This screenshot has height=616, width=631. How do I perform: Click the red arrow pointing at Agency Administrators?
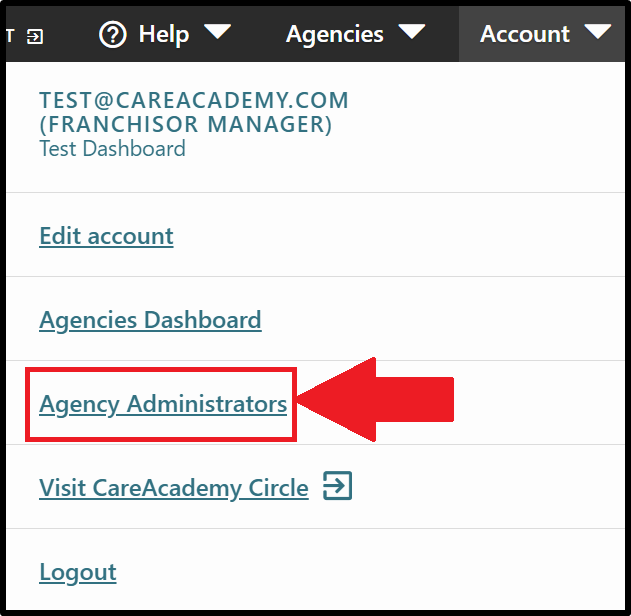pos(376,400)
